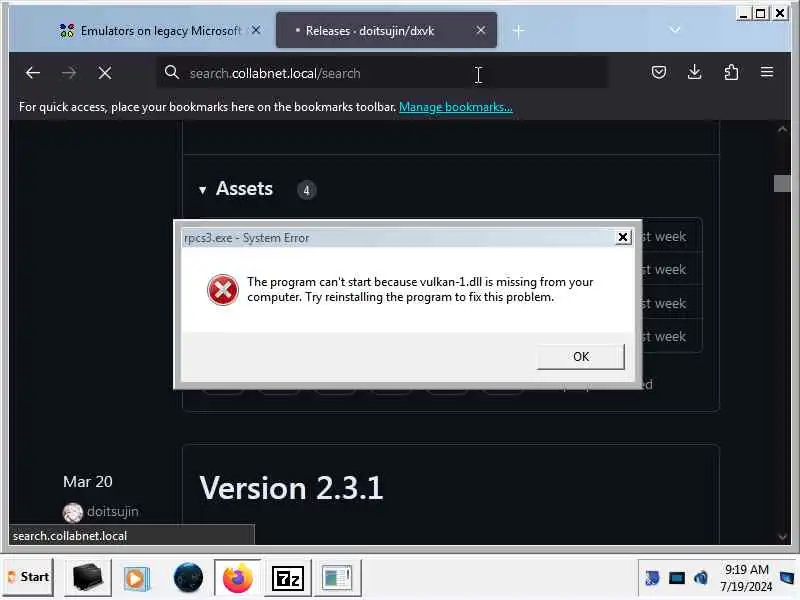
Task: Open the Firefox hamburger menu
Action: click(x=766, y=72)
